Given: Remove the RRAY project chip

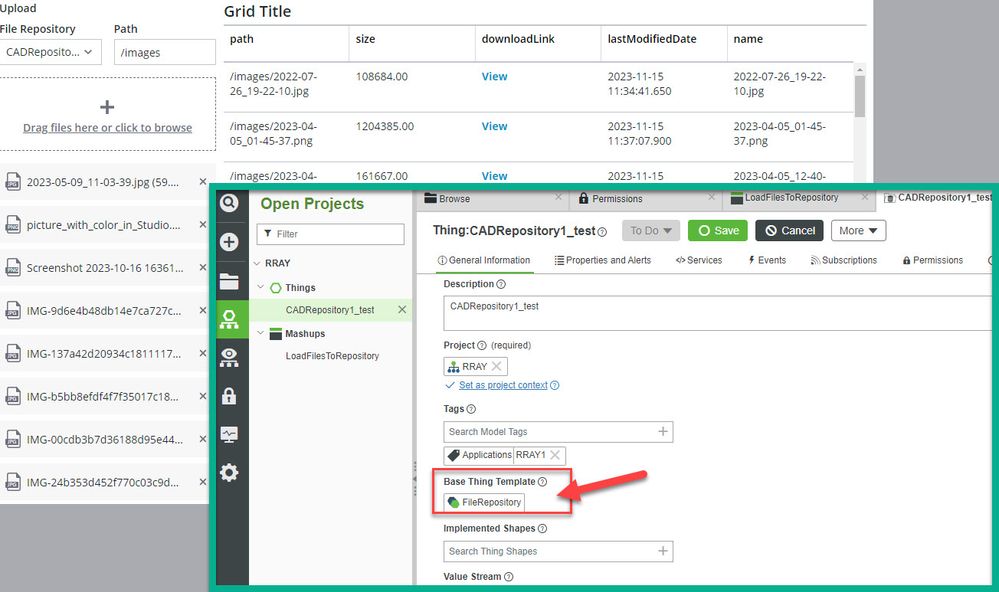Looking at the screenshot, I should tap(497, 366).
